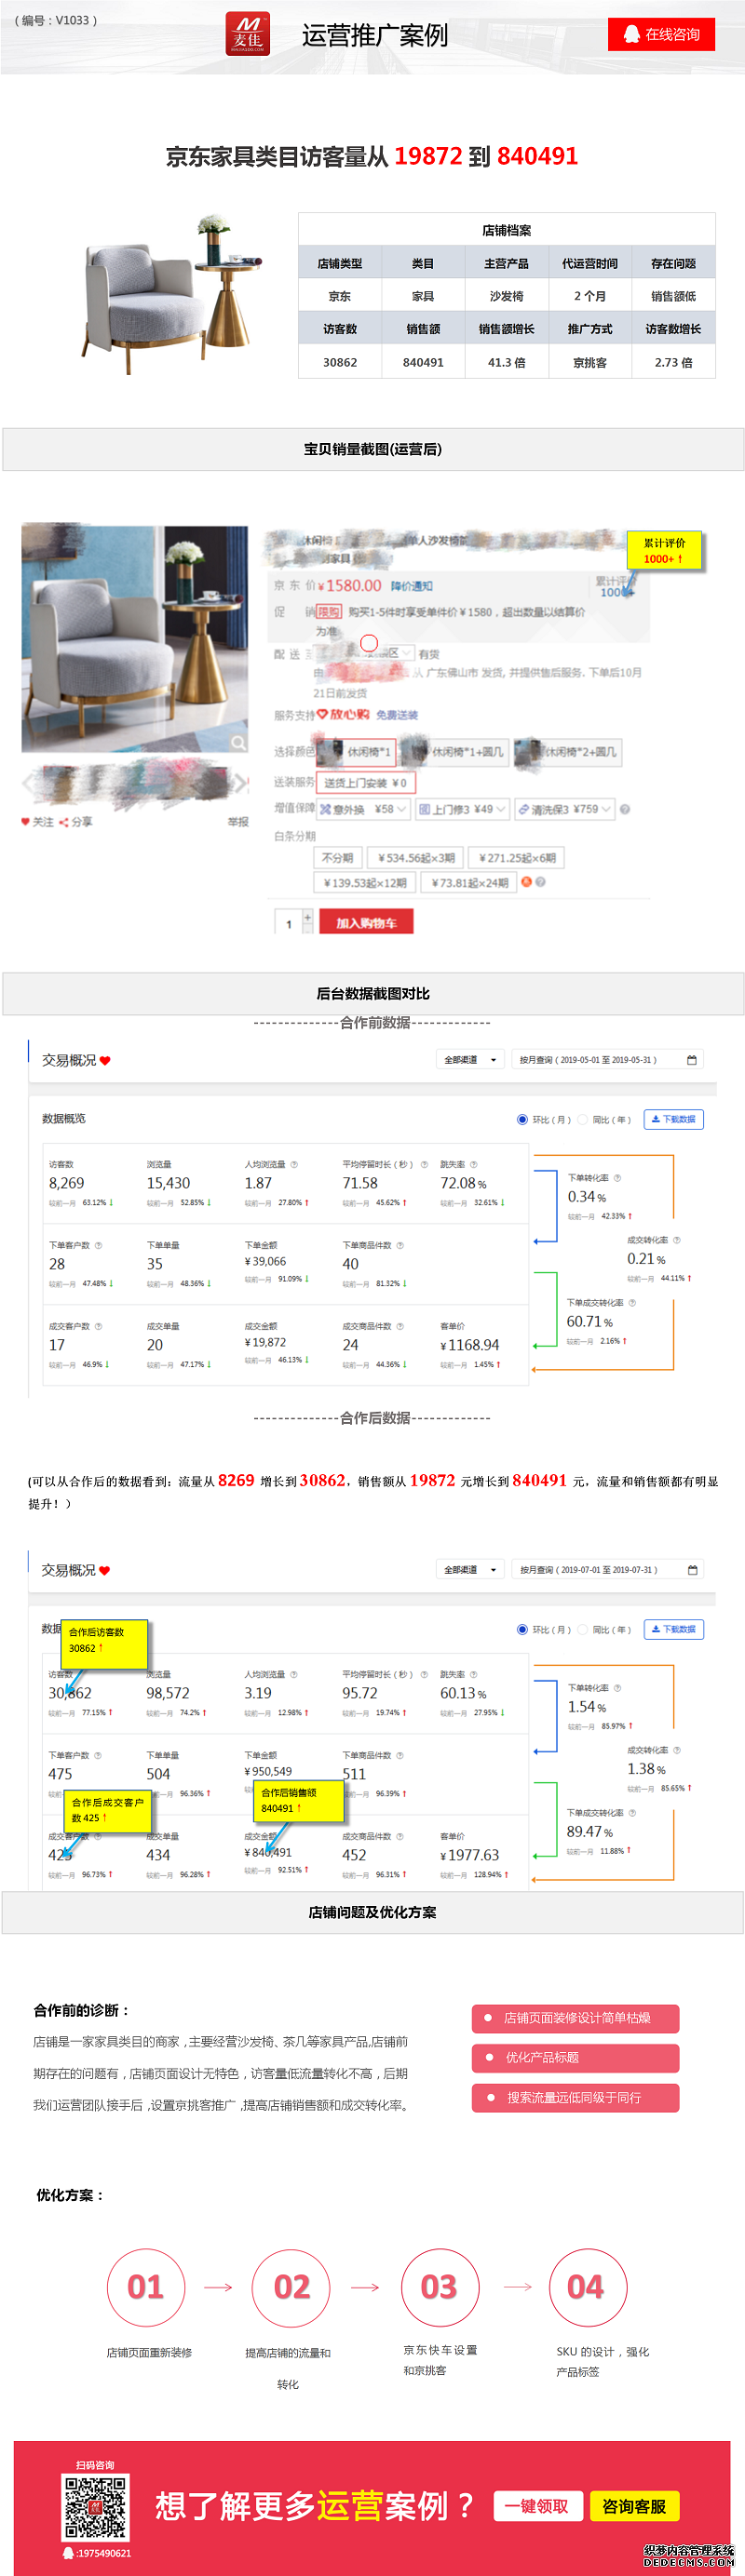The image size is (745, 2576).
Task: Click the 降价通知 price-drop notice link
Action: (412, 586)
